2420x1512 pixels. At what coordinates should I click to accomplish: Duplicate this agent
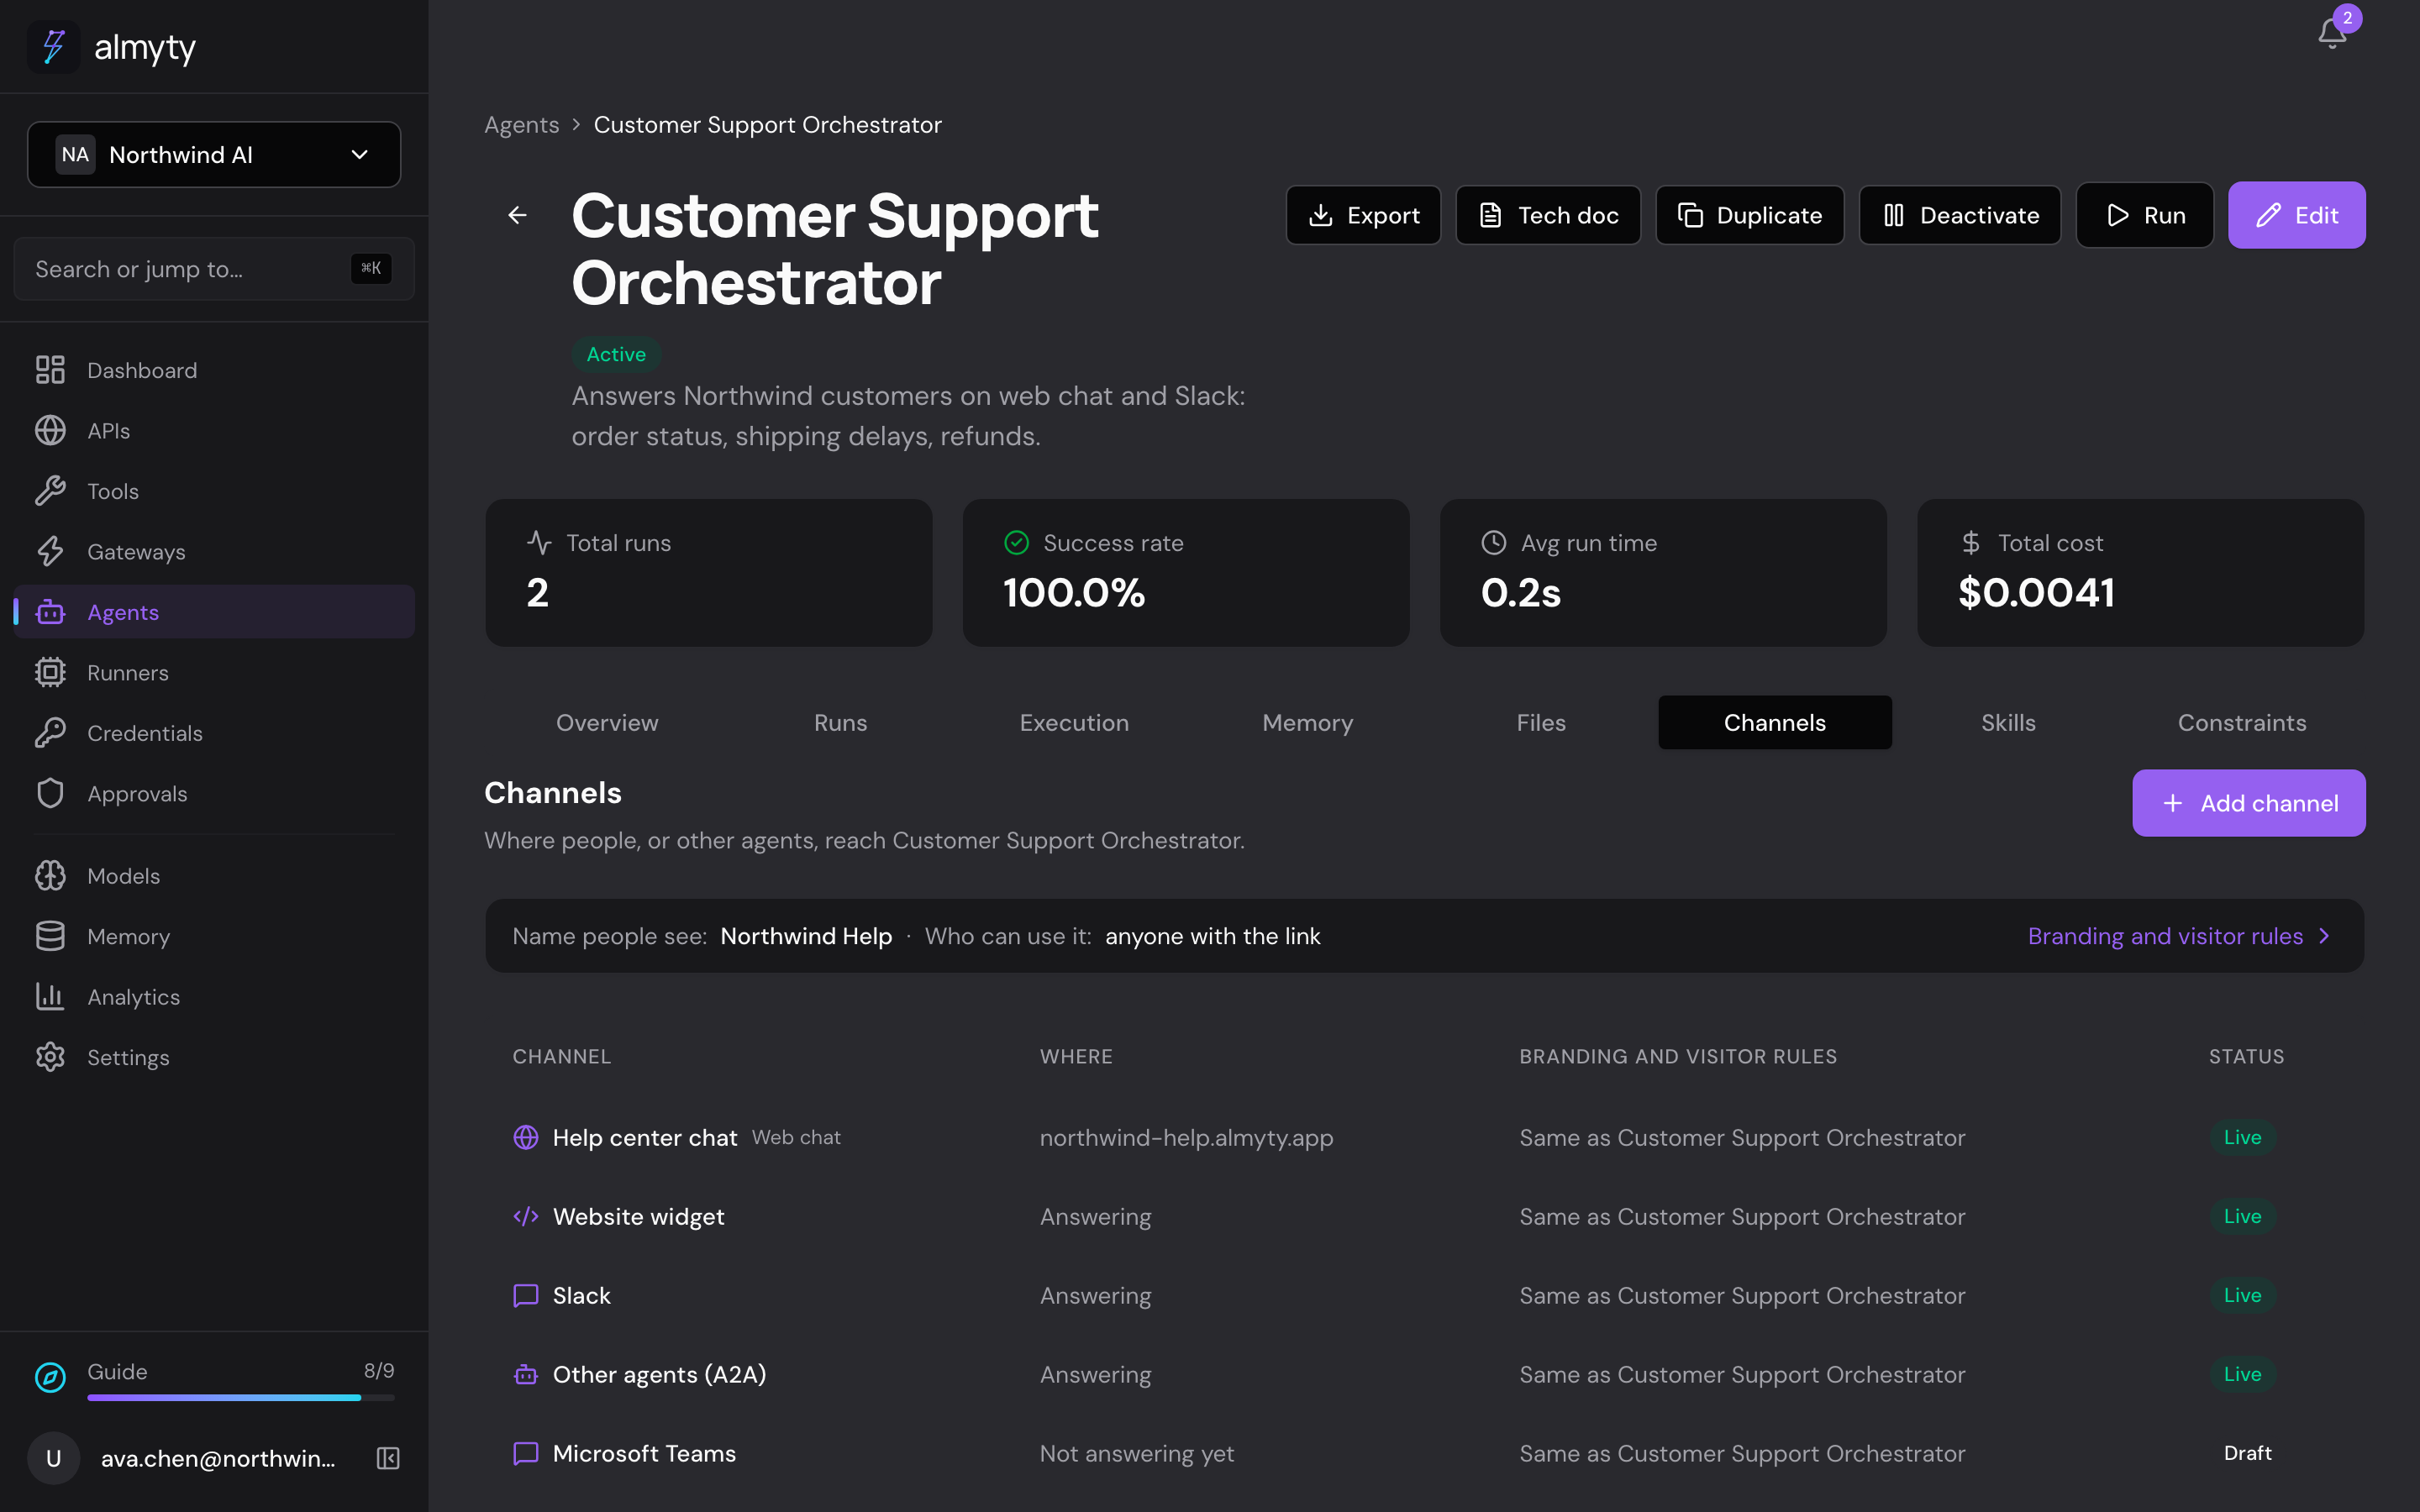1749,215
